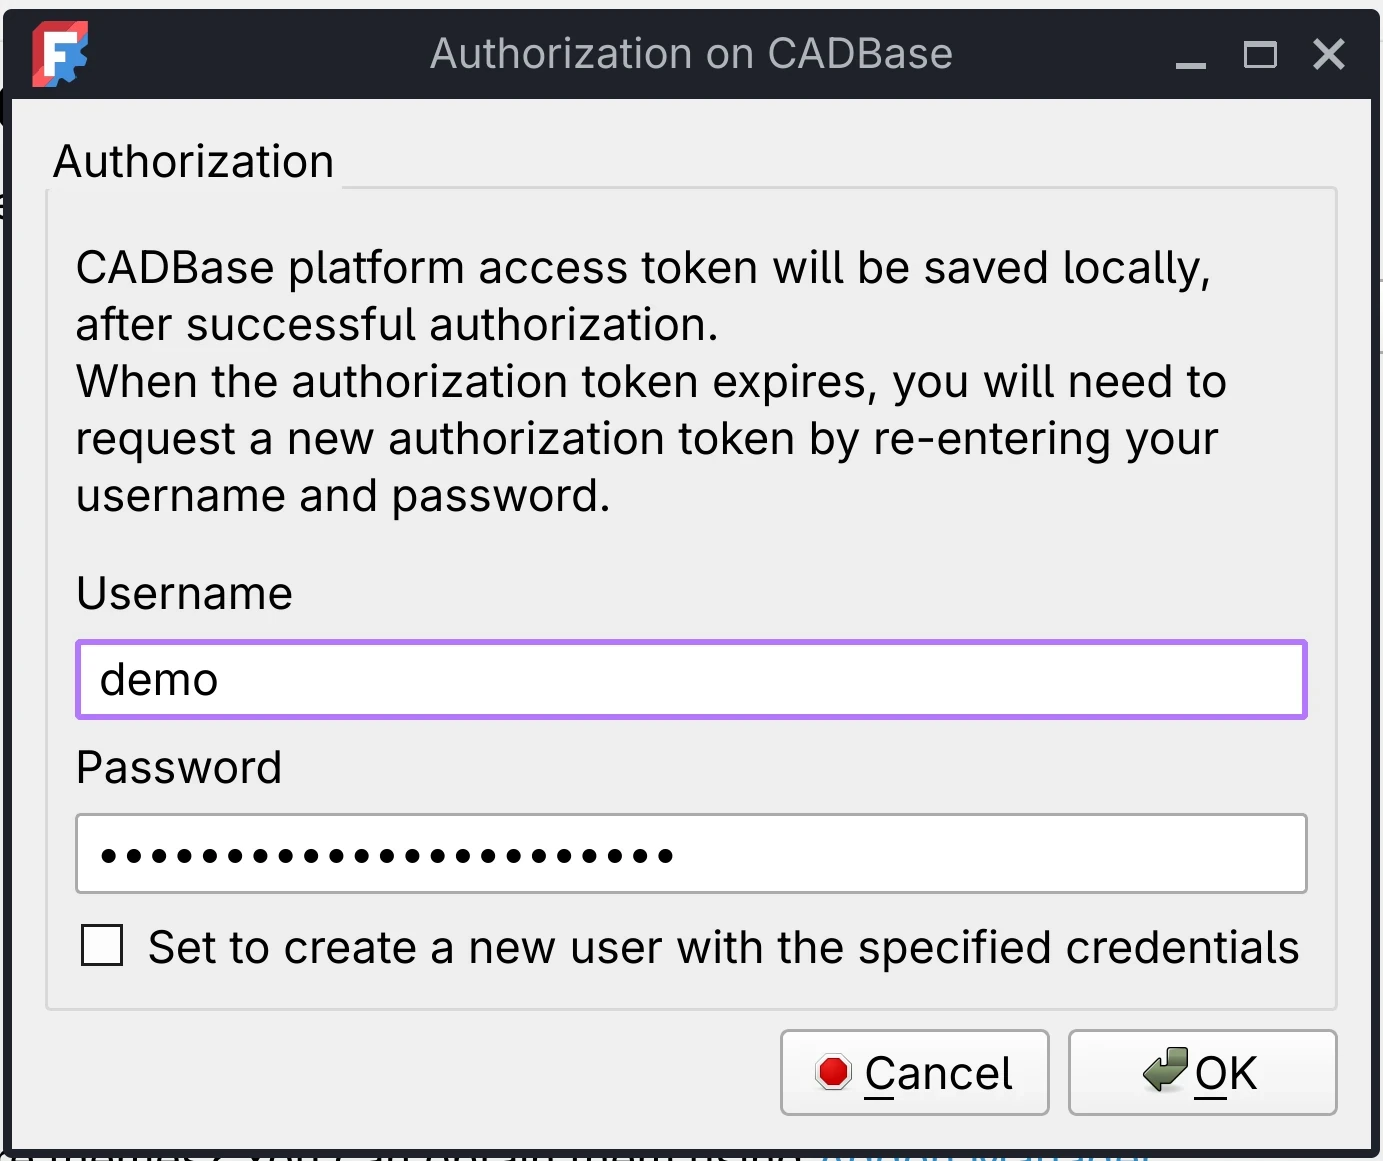Viewport: 1383px width, 1161px height.
Task: Select the 'Password' text label
Action: pyautogui.click(x=178, y=767)
